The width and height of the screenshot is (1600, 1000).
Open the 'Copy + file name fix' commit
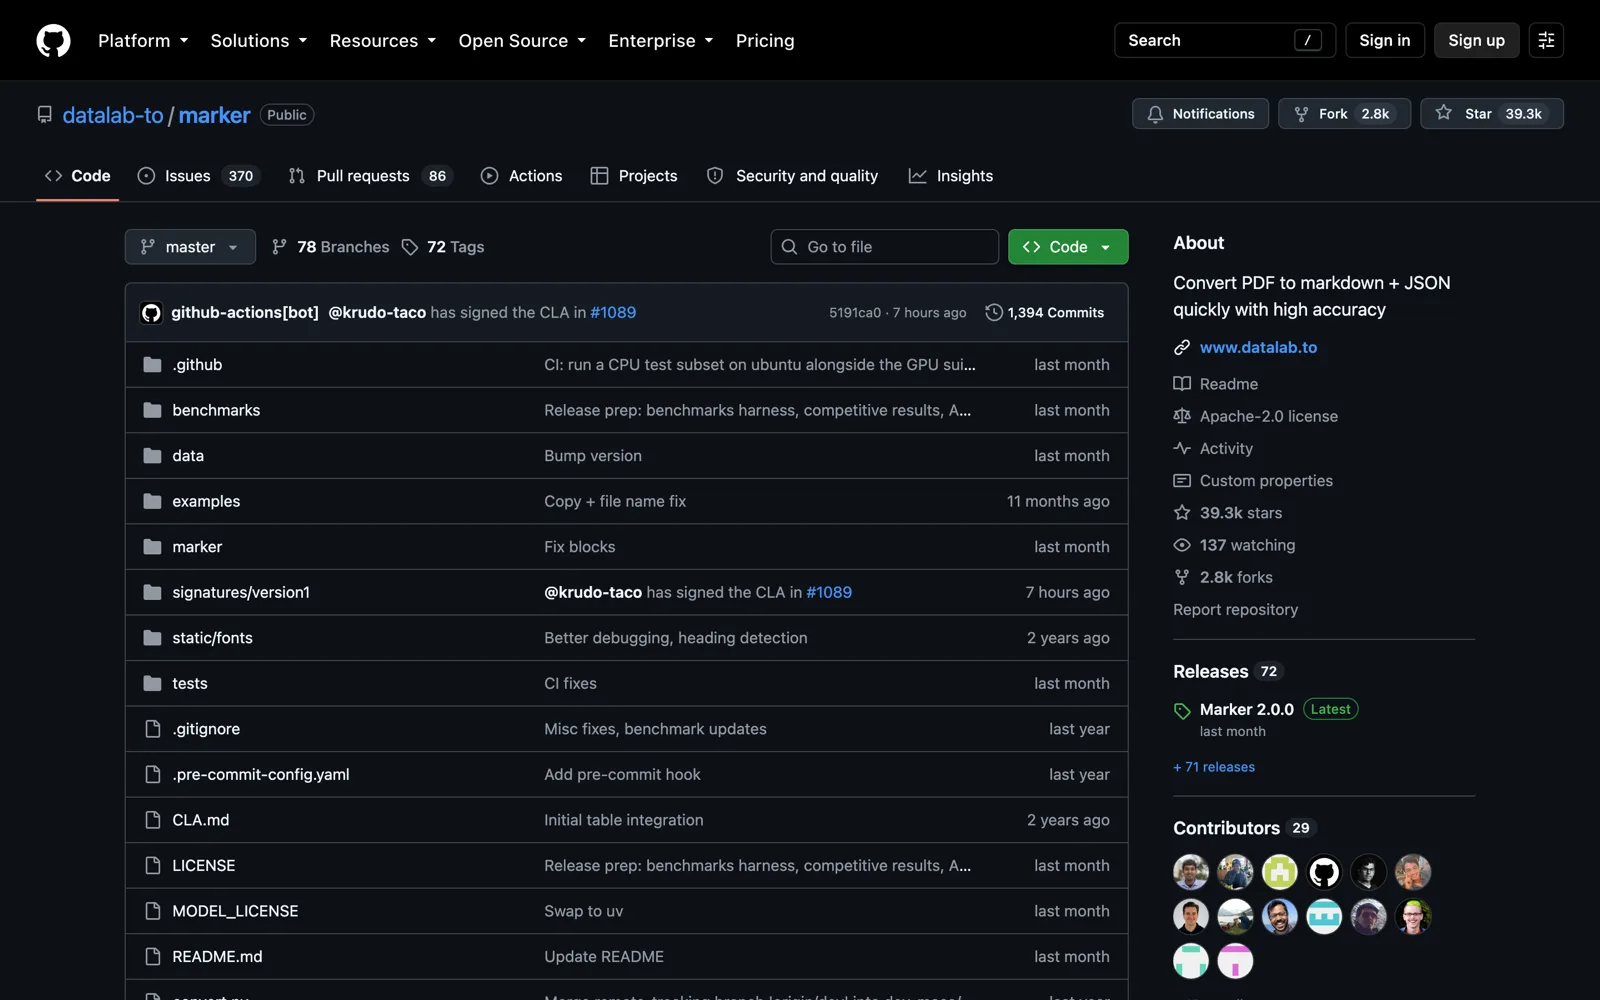(615, 501)
